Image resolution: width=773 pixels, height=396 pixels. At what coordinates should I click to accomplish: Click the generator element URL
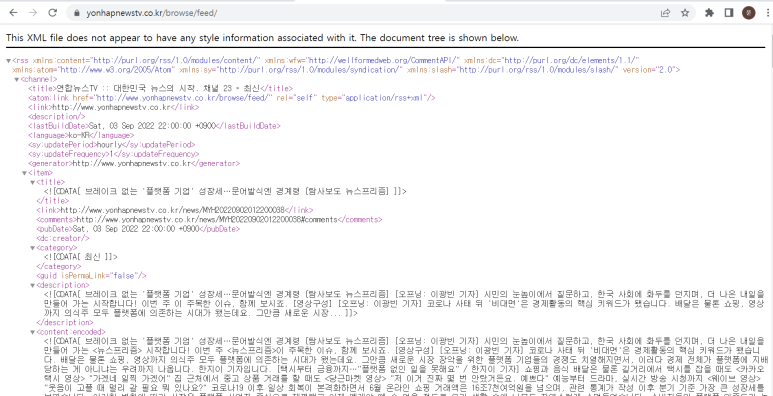click(132, 163)
